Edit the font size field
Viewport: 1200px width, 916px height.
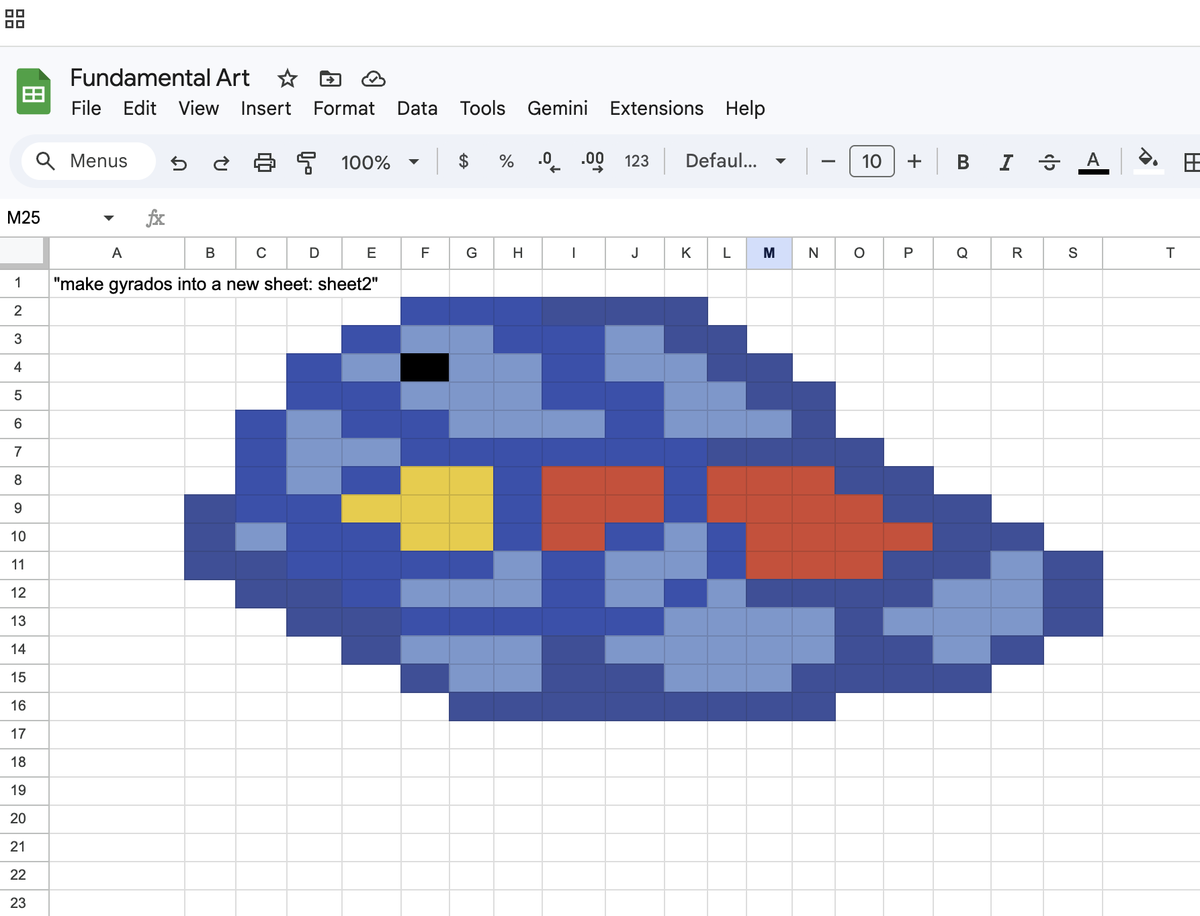[871, 161]
